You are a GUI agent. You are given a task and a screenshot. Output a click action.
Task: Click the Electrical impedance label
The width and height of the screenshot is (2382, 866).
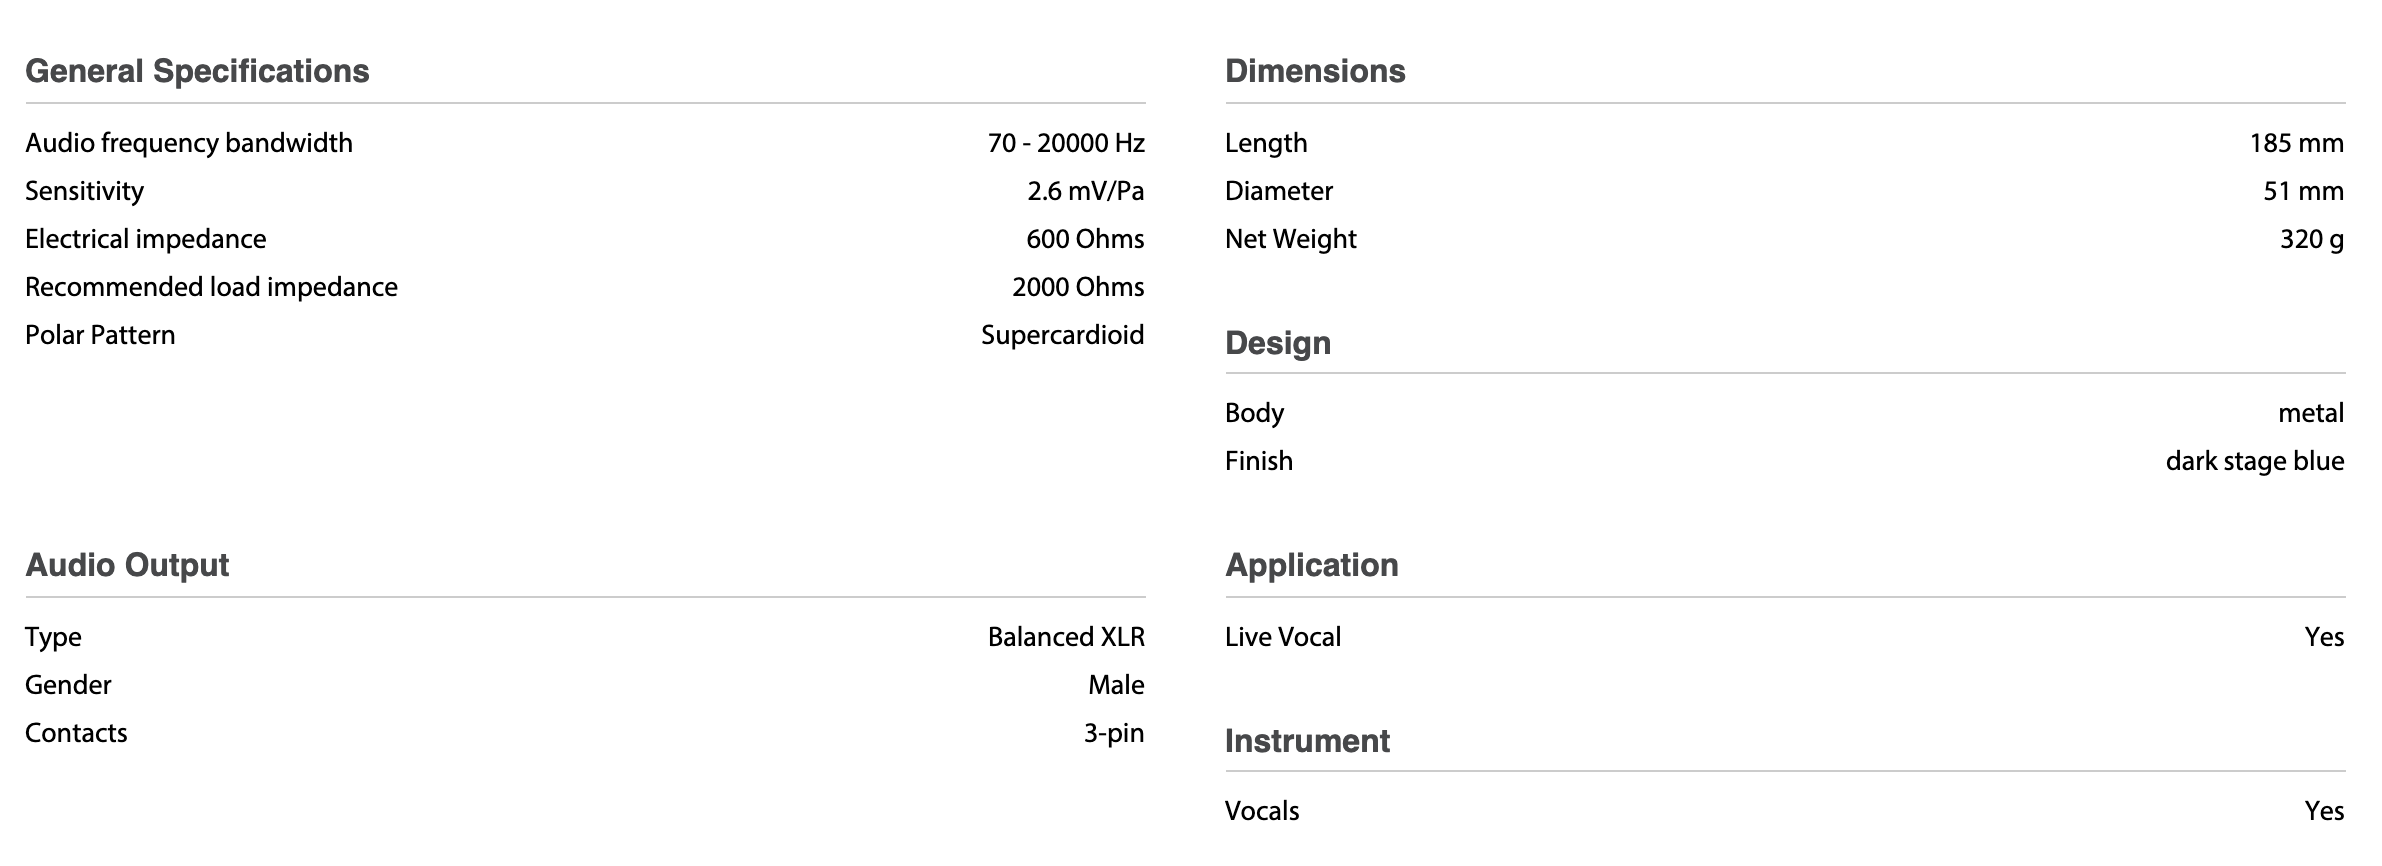[x=146, y=239]
